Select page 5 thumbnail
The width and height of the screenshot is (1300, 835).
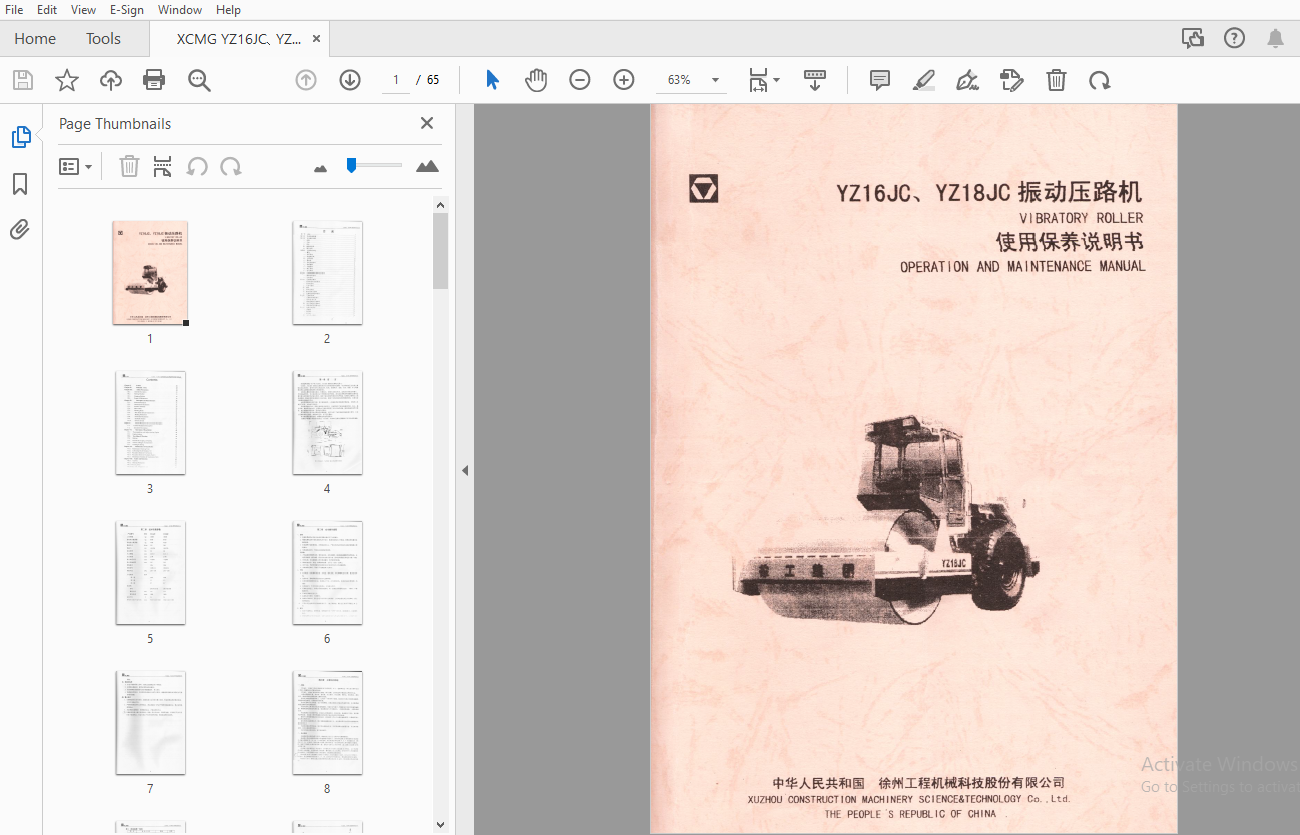pyautogui.click(x=150, y=573)
